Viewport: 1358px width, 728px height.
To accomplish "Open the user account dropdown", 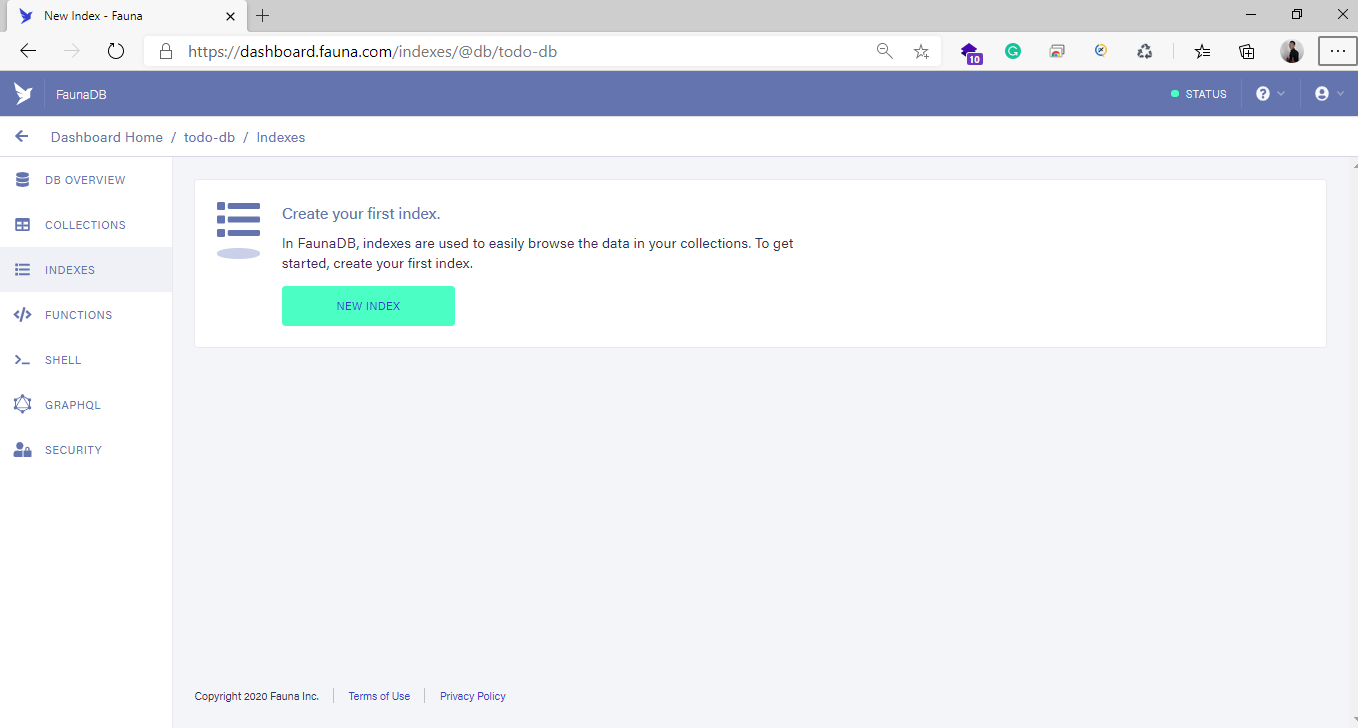I will [1329, 94].
